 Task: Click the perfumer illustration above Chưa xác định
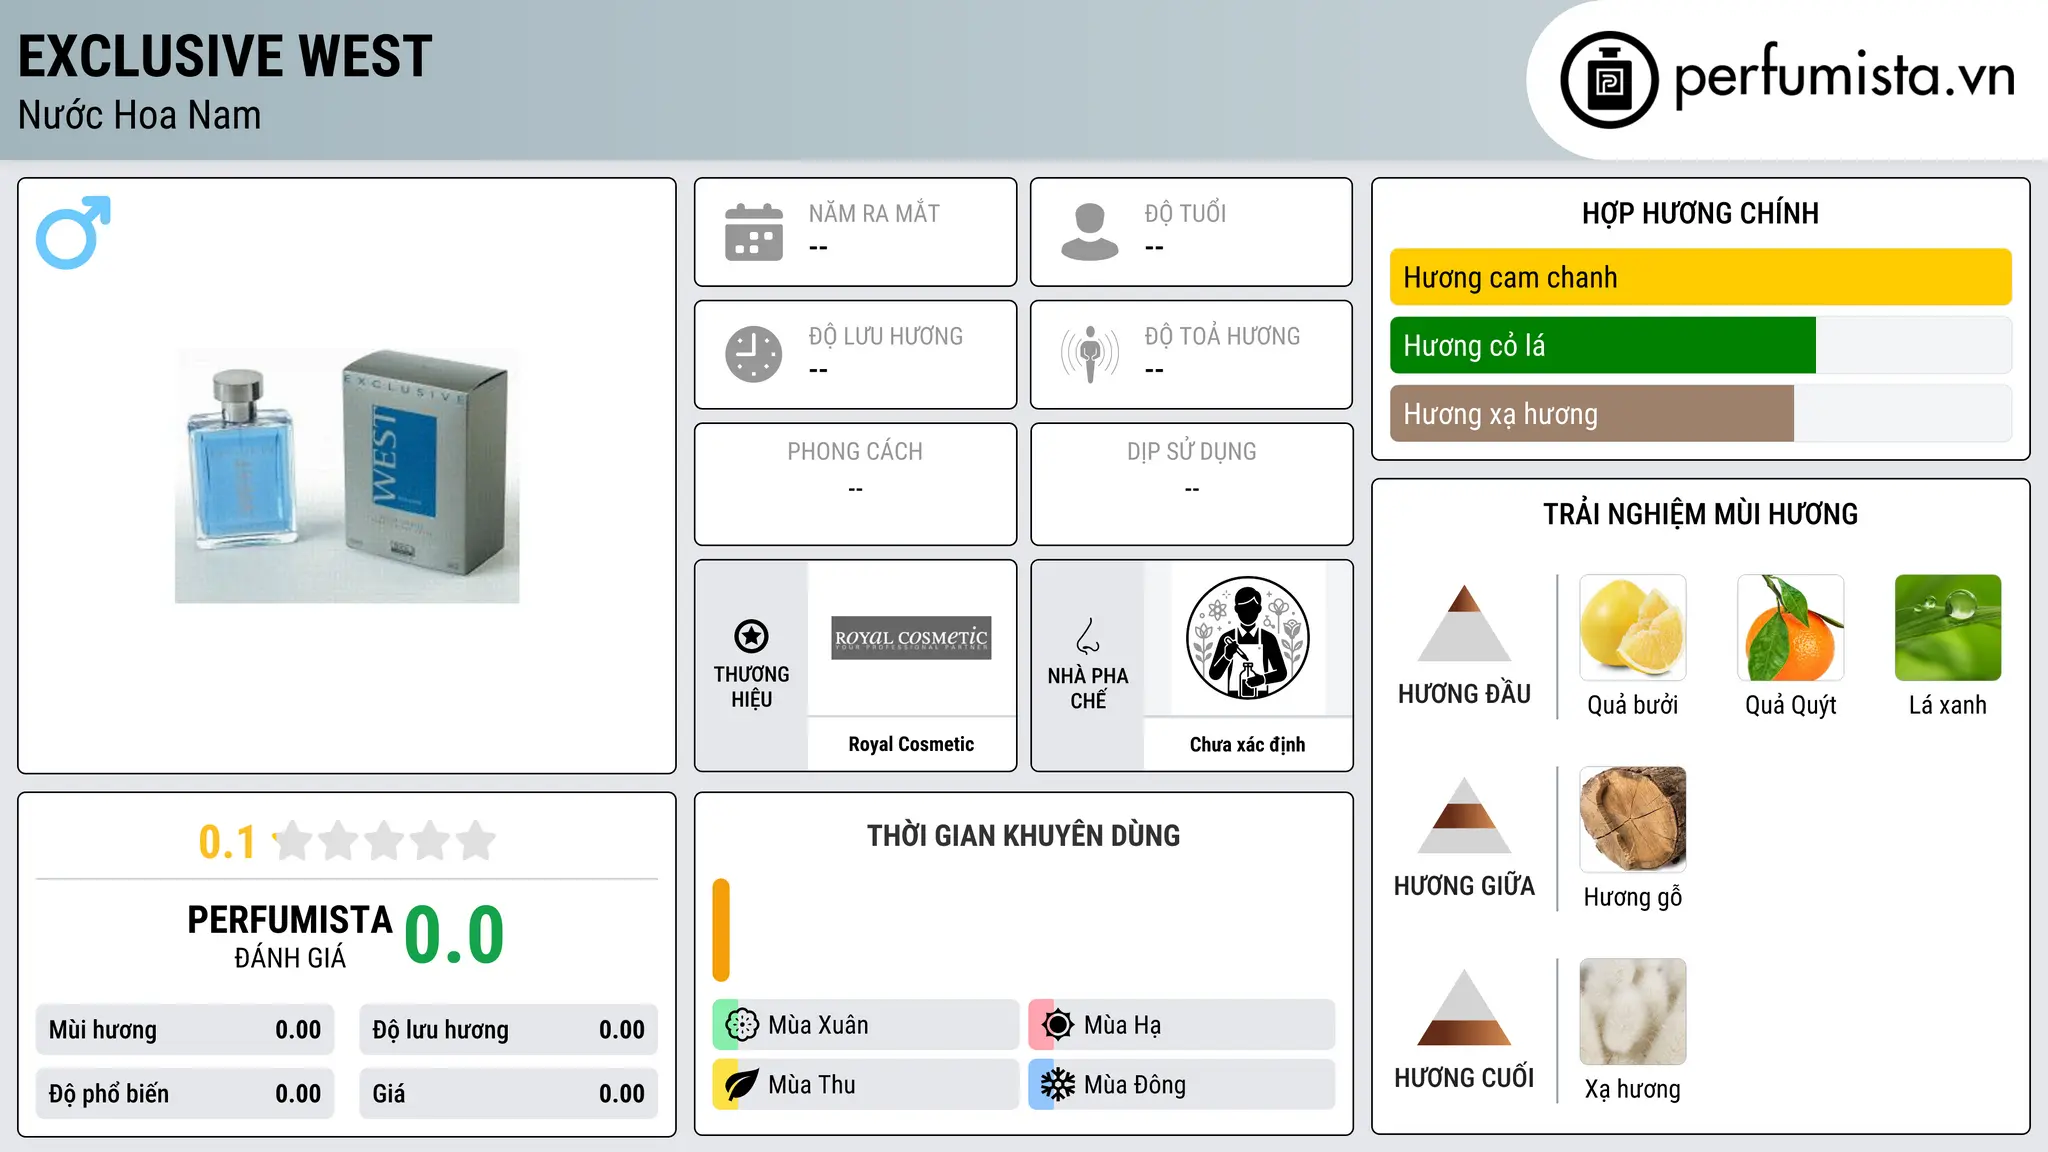tap(1247, 638)
